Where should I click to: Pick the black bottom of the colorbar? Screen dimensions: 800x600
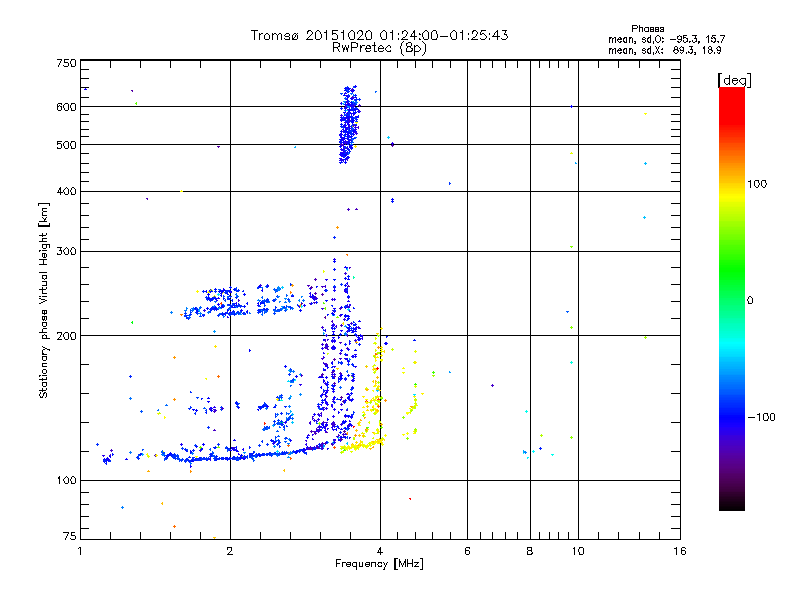coord(732,504)
